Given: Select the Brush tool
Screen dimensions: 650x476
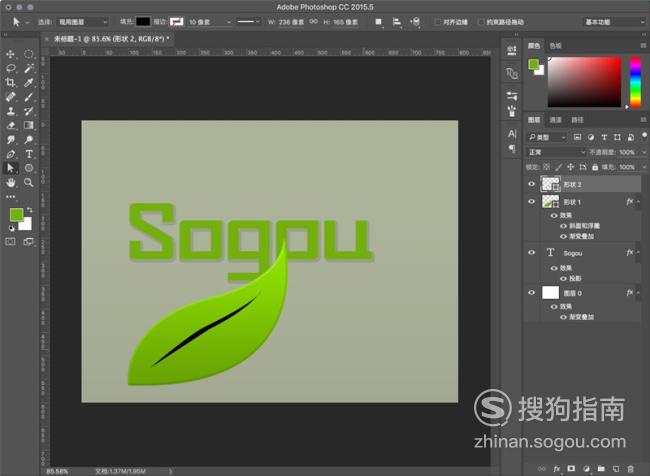Looking at the screenshot, I should point(29,97).
